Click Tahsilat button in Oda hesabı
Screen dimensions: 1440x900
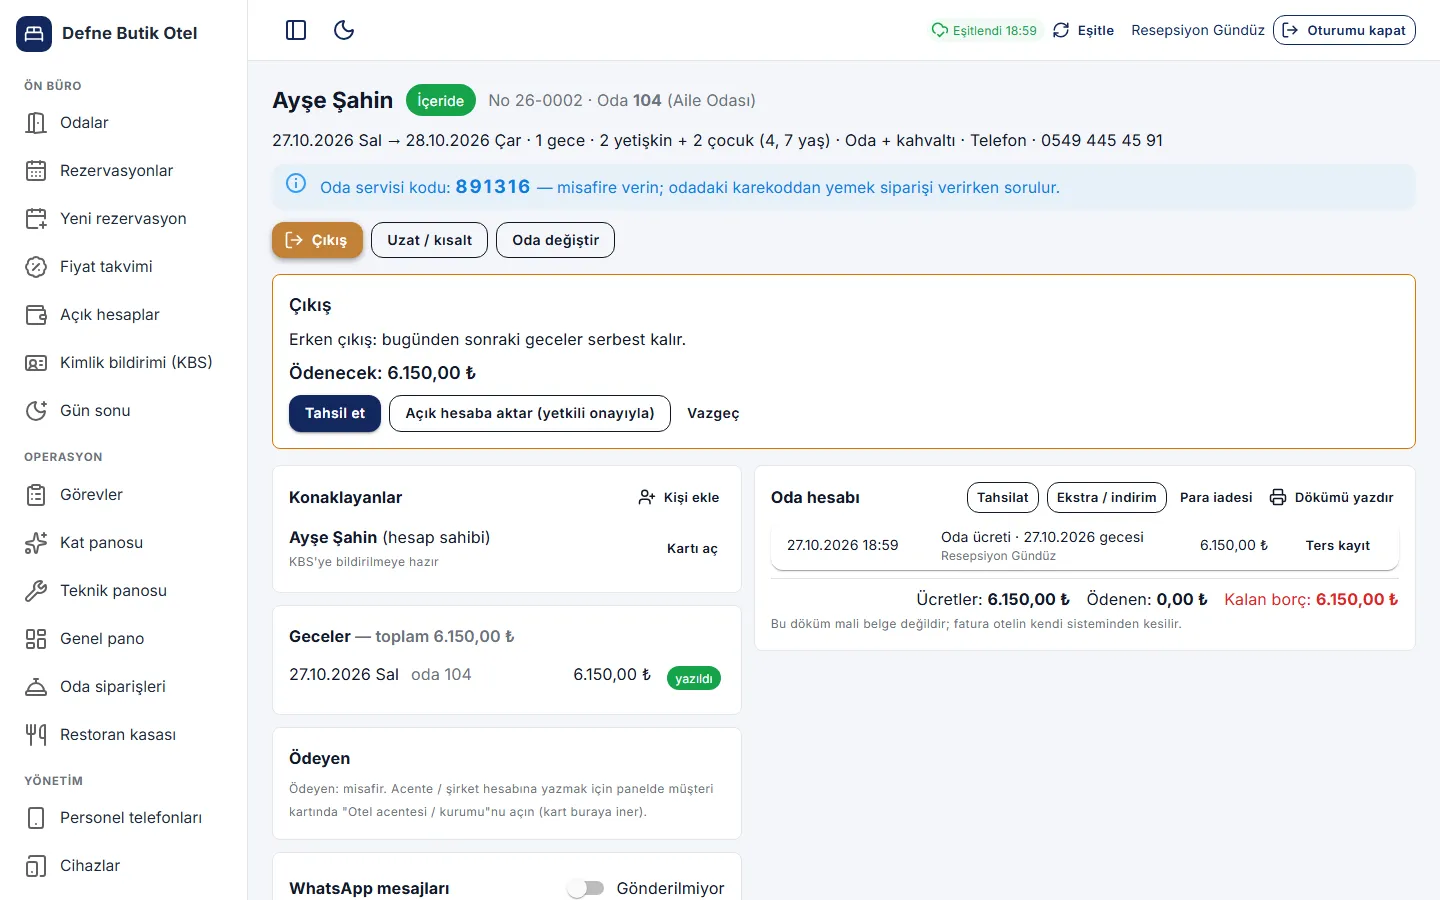1002,497
